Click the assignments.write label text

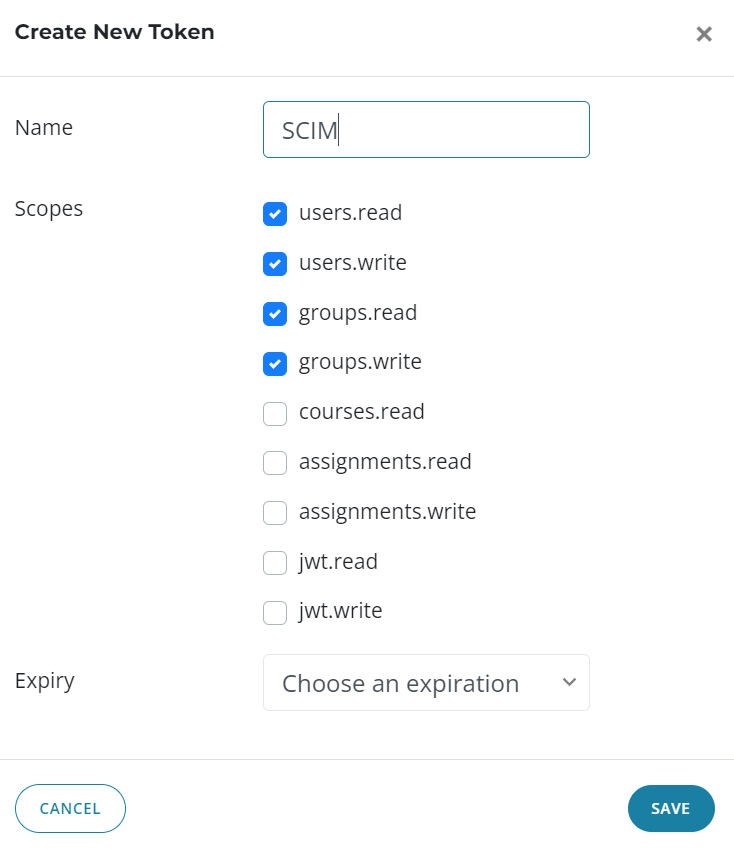click(x=387, y=512)
